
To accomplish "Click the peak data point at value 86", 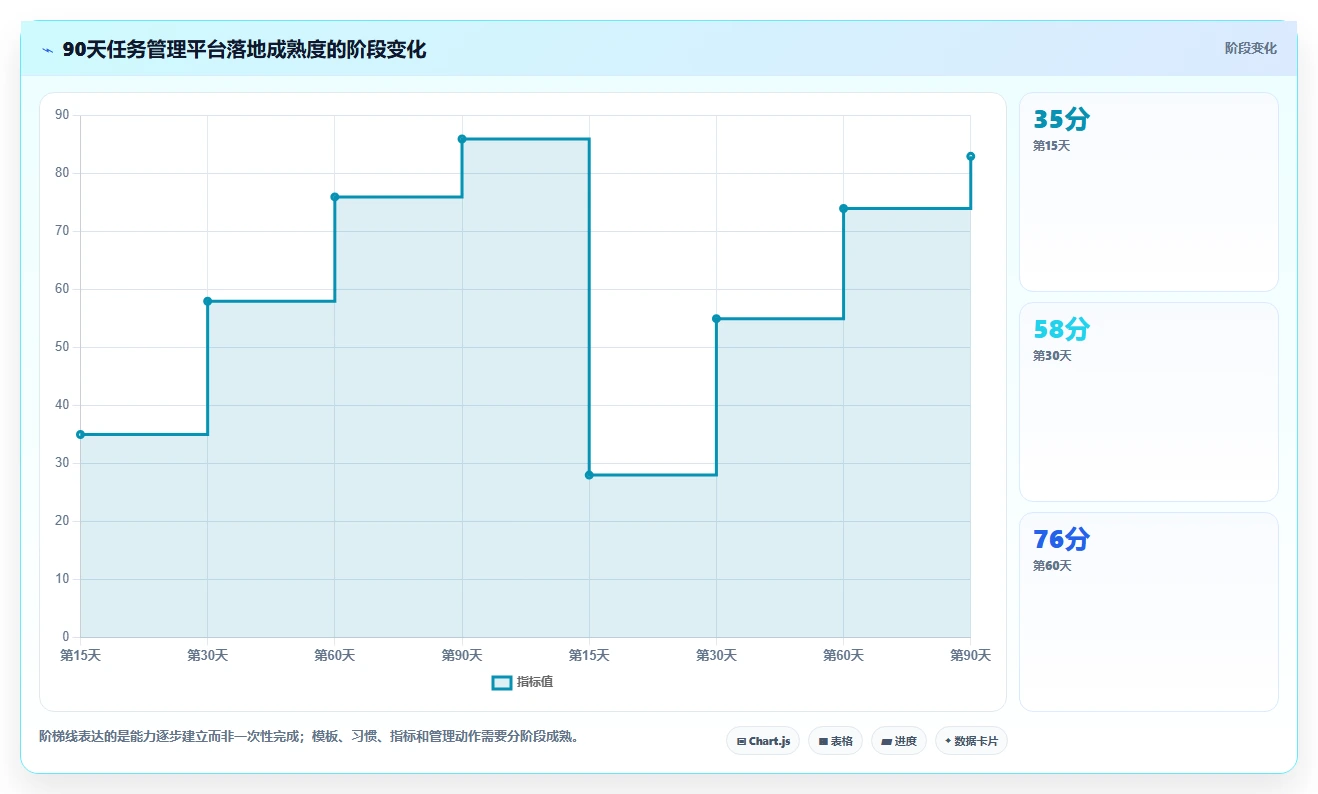I will tap(462, 139).
